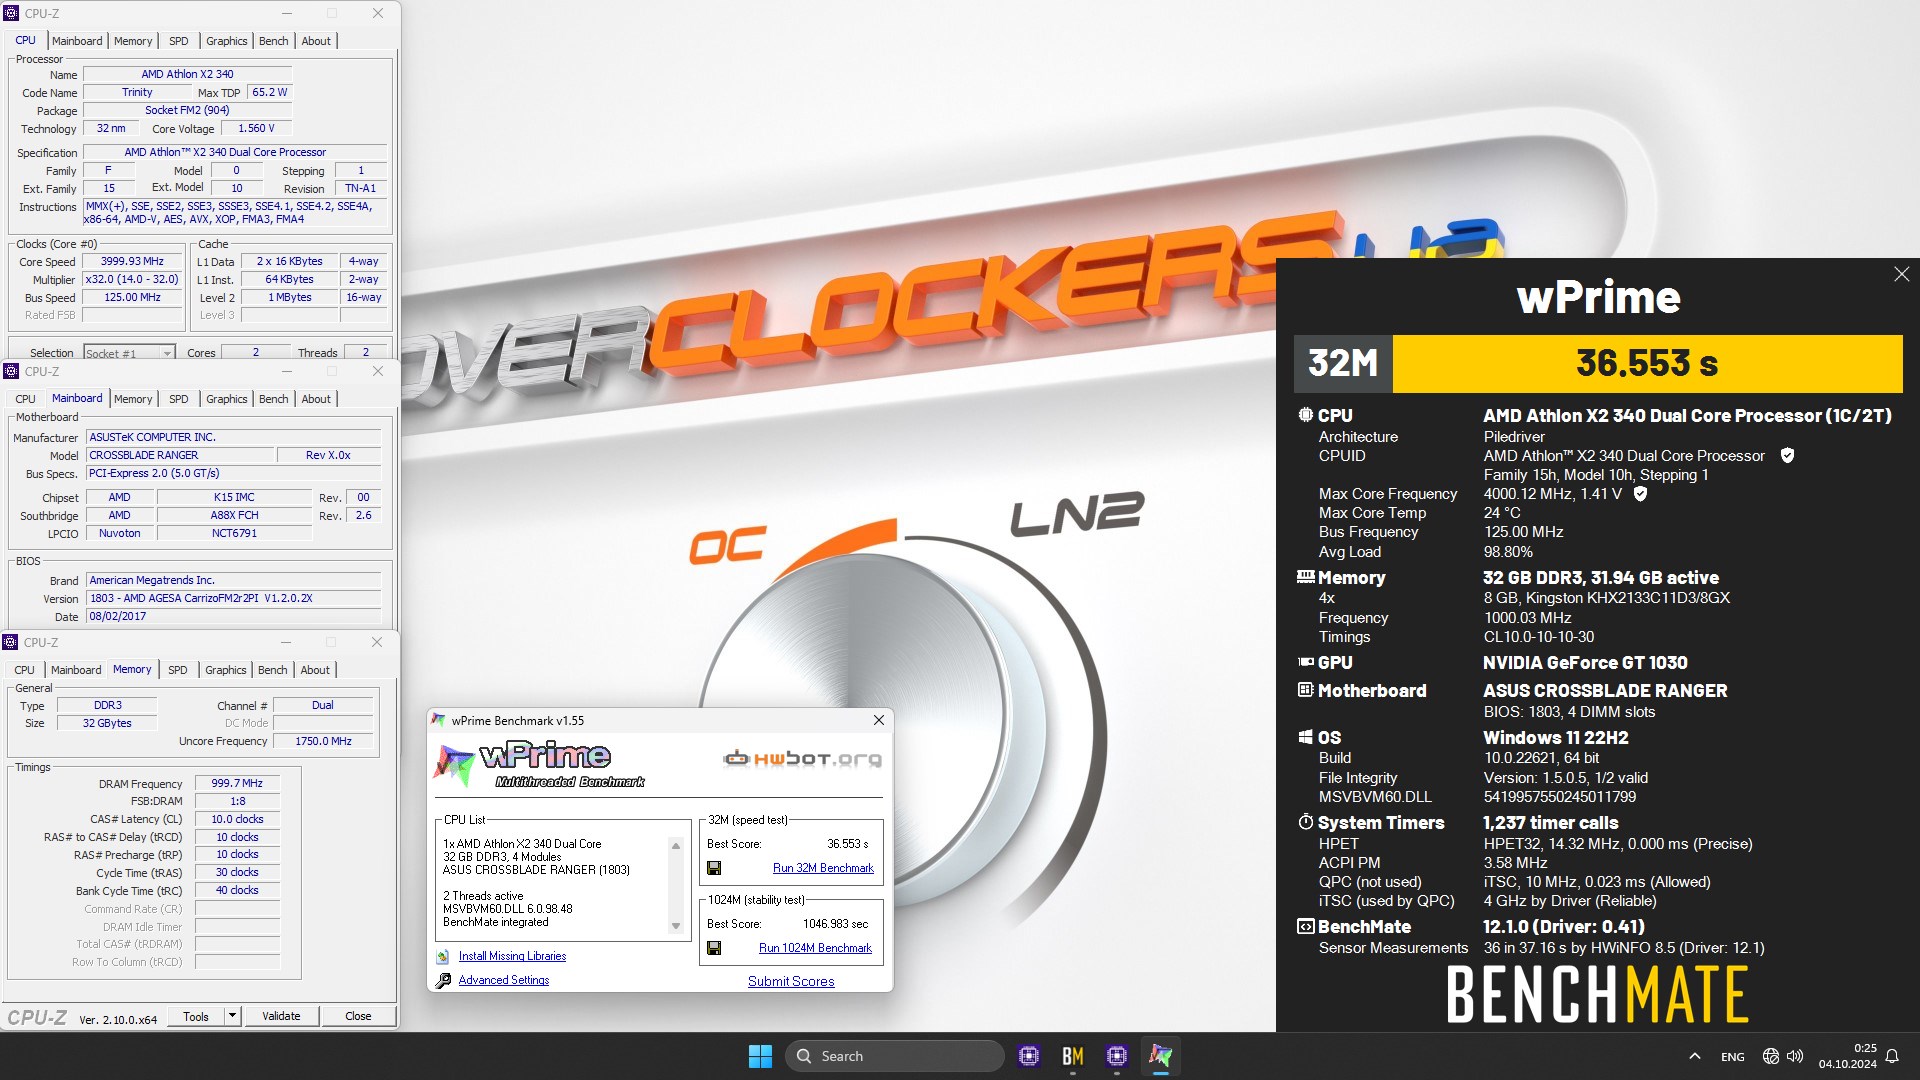The width and height of the screenshot is (1920, 1080).
Task: Open the Tools dropdown arrow in CPU-Z
Action: tap(232, 1016)
